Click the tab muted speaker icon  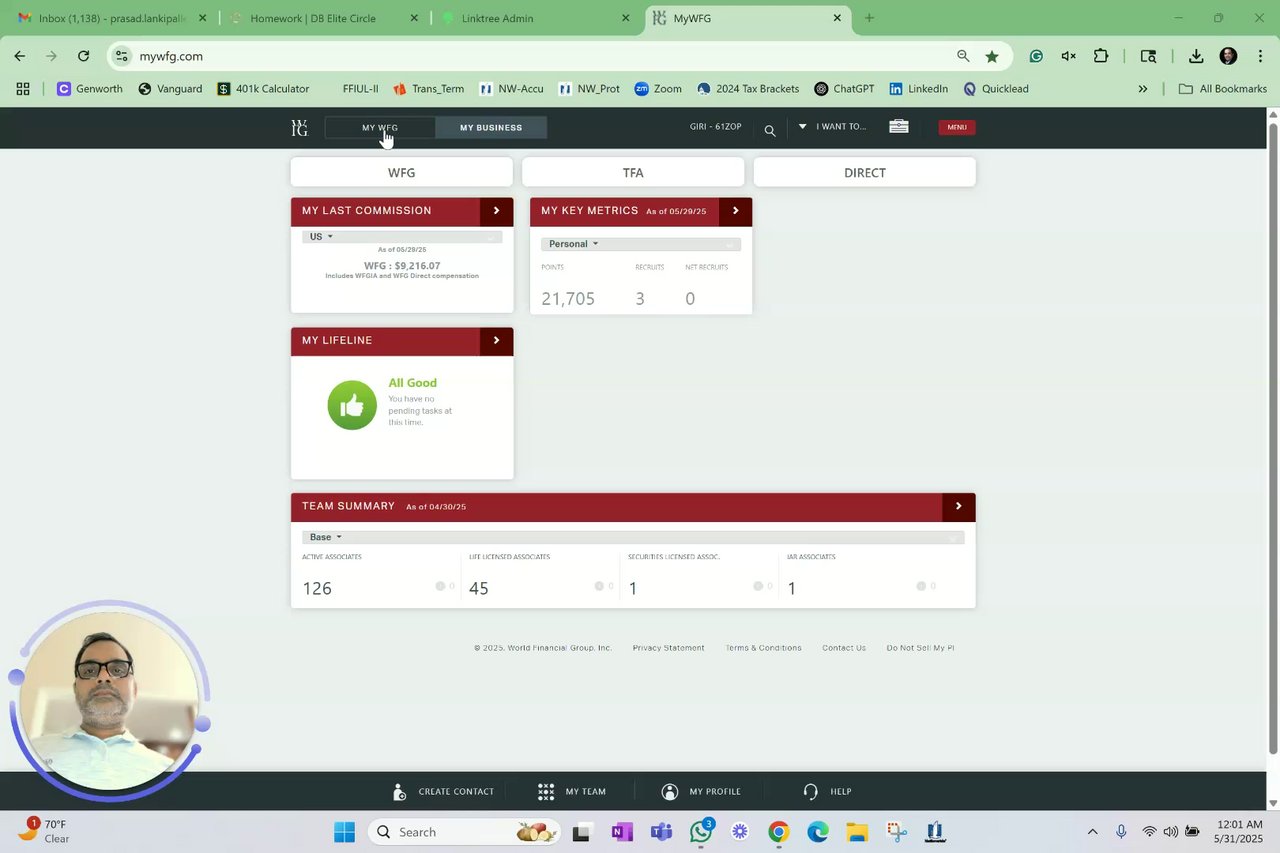coord(1068,57)
